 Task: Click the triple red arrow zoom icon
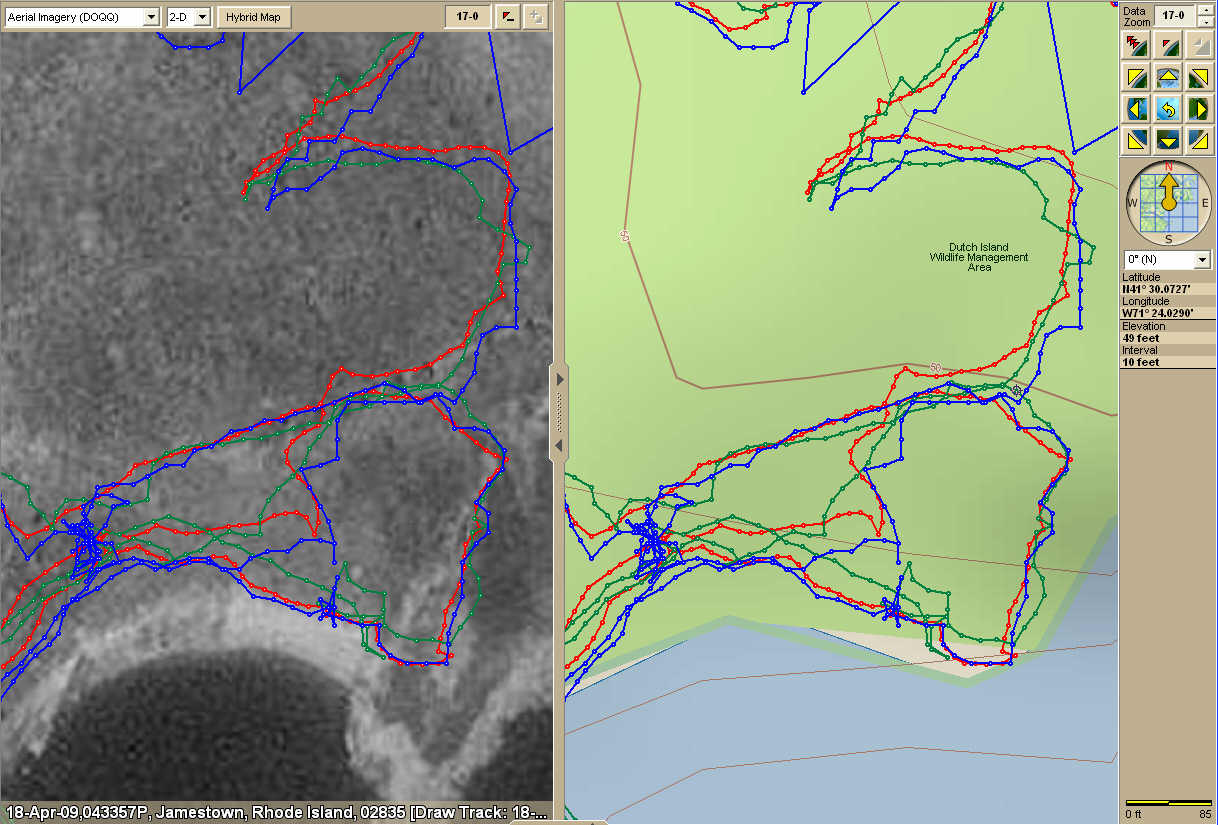click(1136, 45)
